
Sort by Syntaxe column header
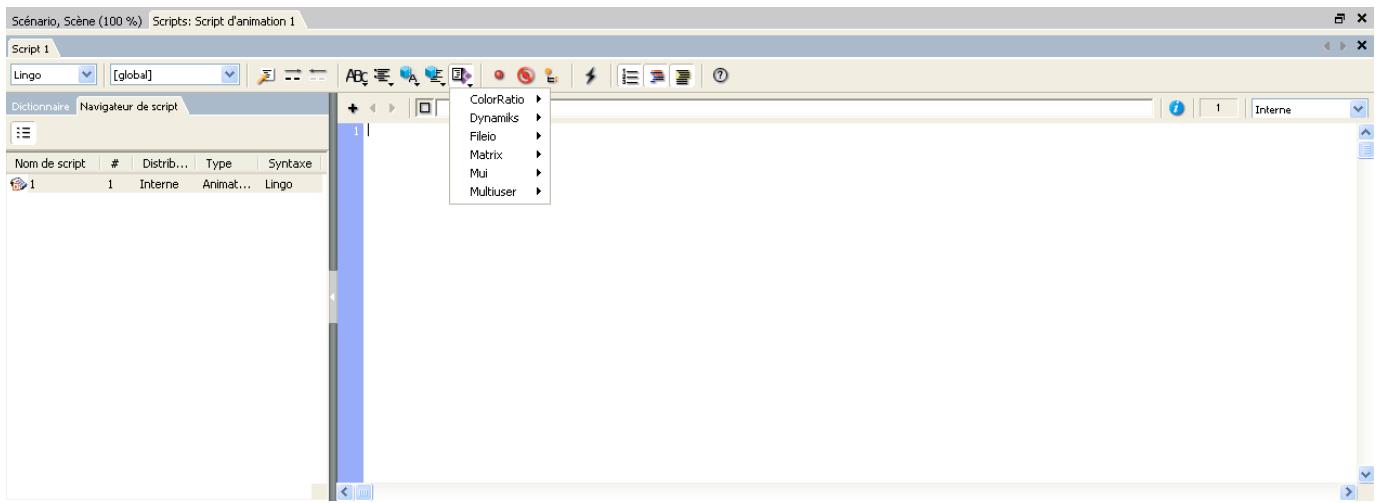pos(290,163)
